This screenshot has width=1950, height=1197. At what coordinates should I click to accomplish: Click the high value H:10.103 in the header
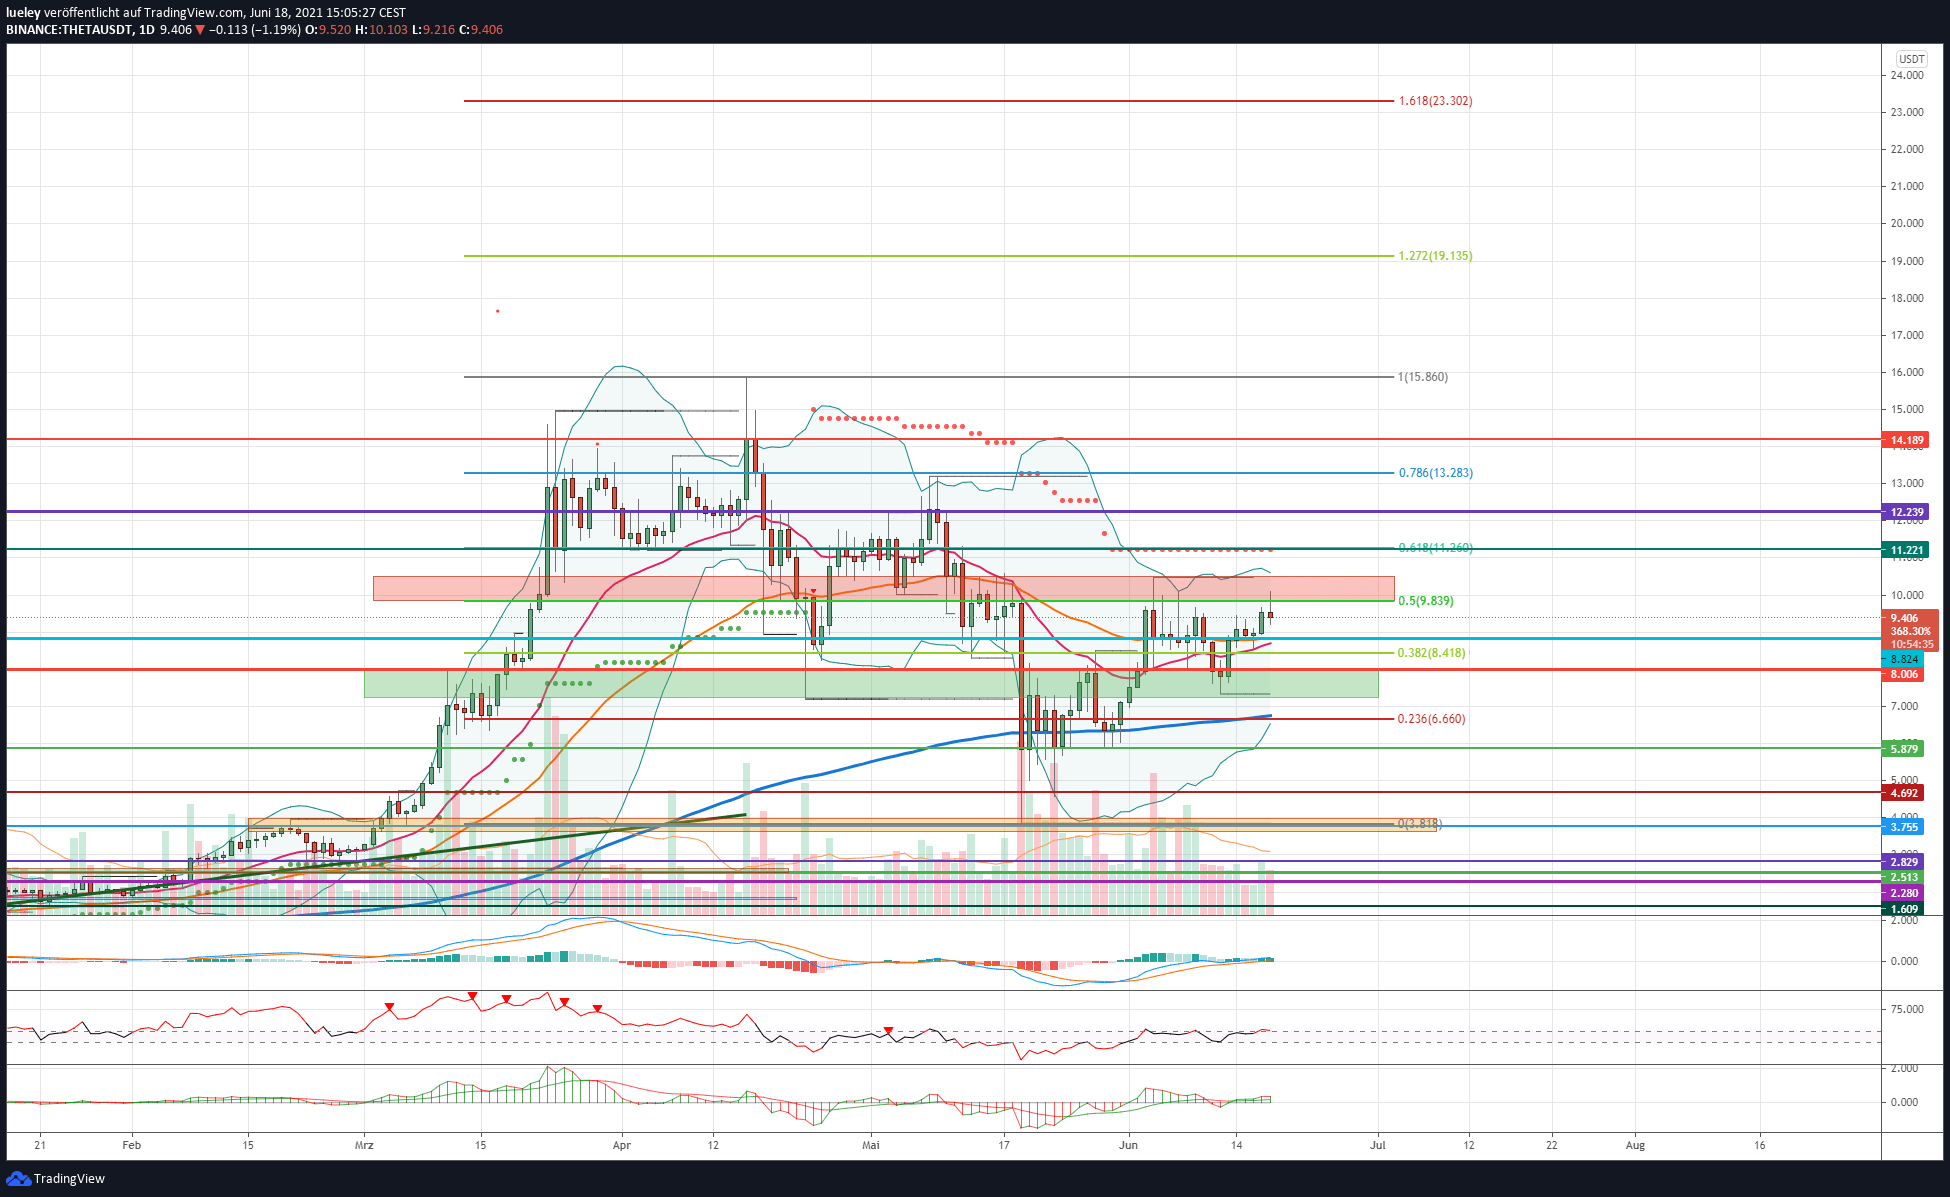coord(381,30)
